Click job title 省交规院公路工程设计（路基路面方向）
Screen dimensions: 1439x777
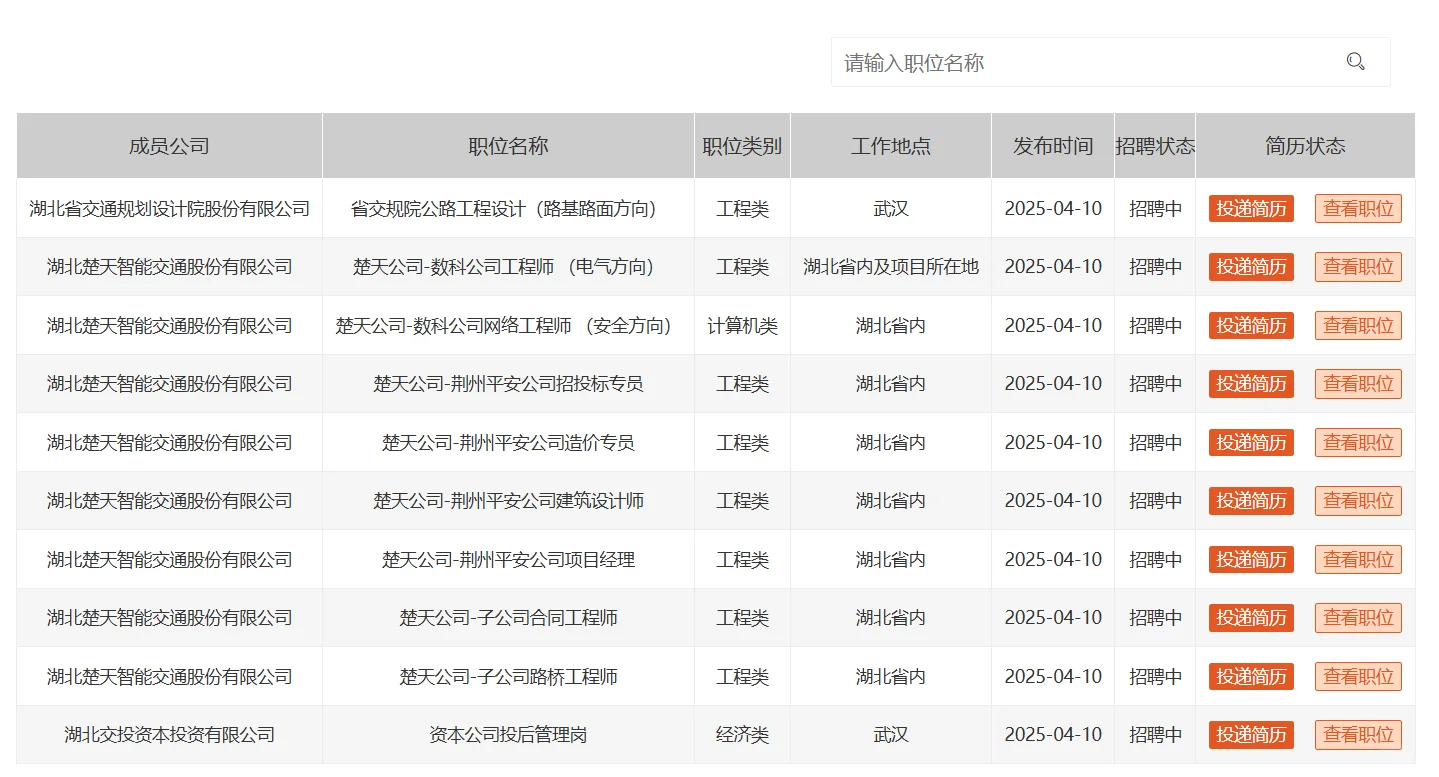[508, 209]
